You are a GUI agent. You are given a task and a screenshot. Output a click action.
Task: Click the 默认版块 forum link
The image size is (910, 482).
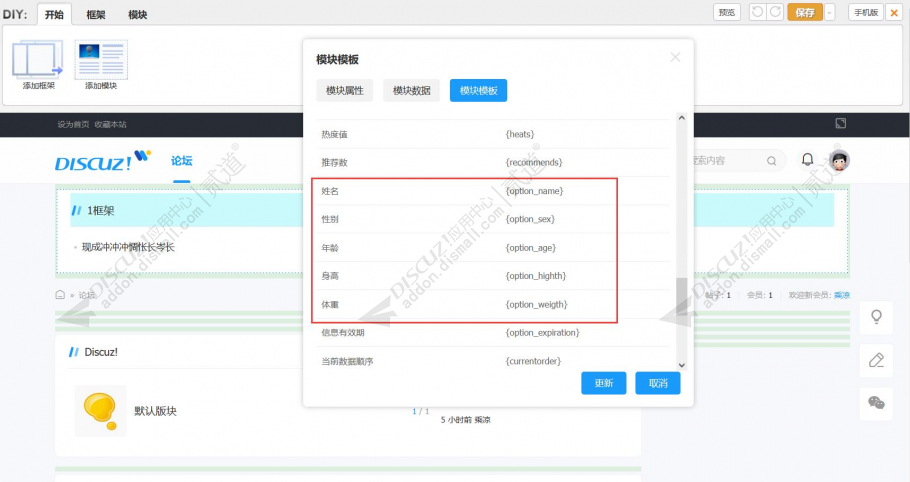coord(156,411)
